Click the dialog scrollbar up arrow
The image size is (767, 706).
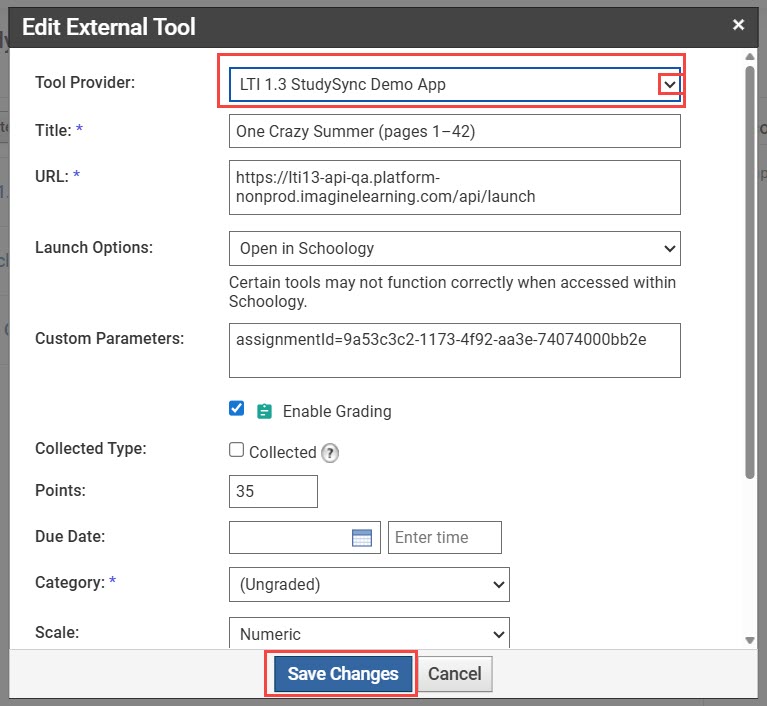point(750,57)
